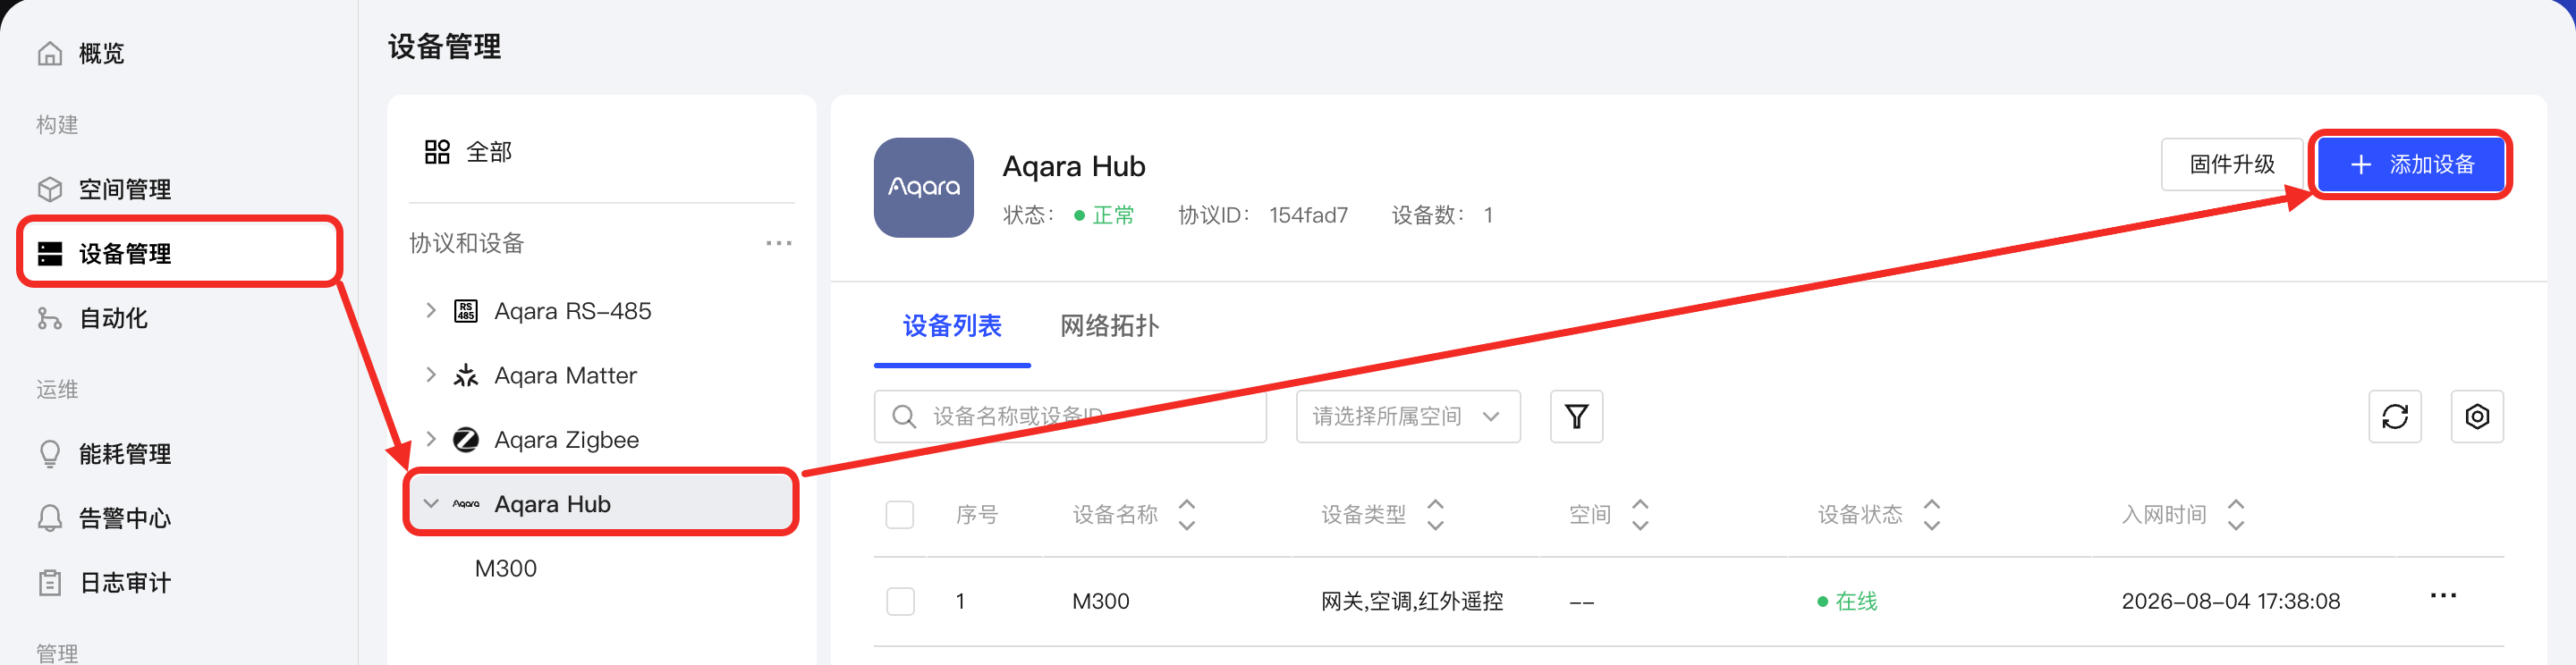
Task: Click the M300 device name cell
Action: tap(1100, 601)
